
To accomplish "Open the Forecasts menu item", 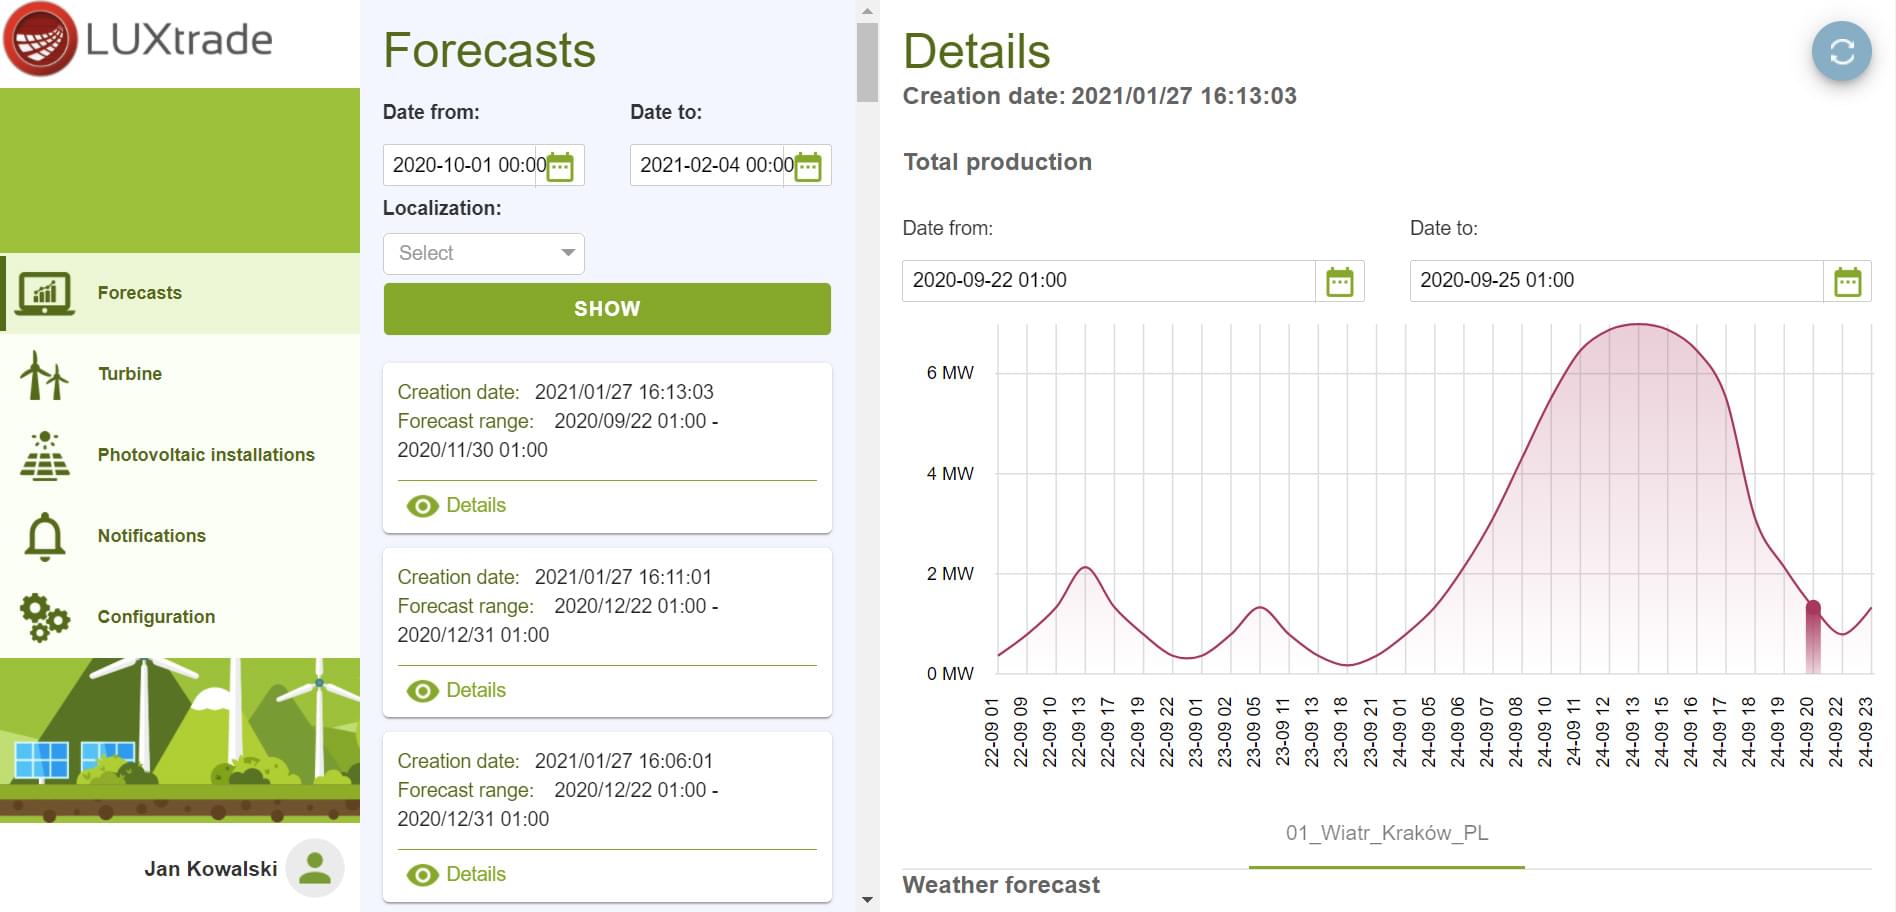I will [x=140, y=293].
